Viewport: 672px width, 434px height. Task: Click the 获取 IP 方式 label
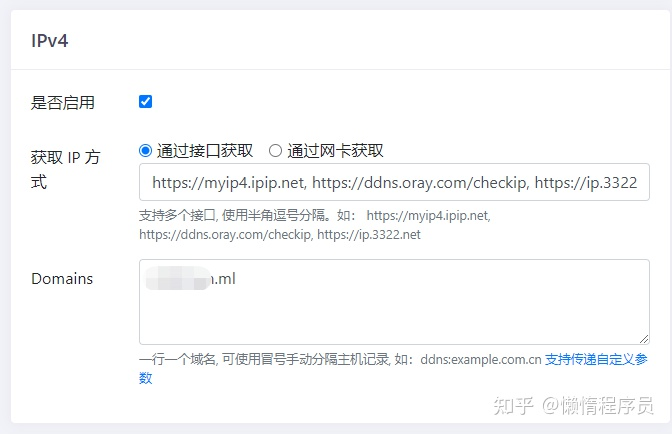tap(65, 170)
